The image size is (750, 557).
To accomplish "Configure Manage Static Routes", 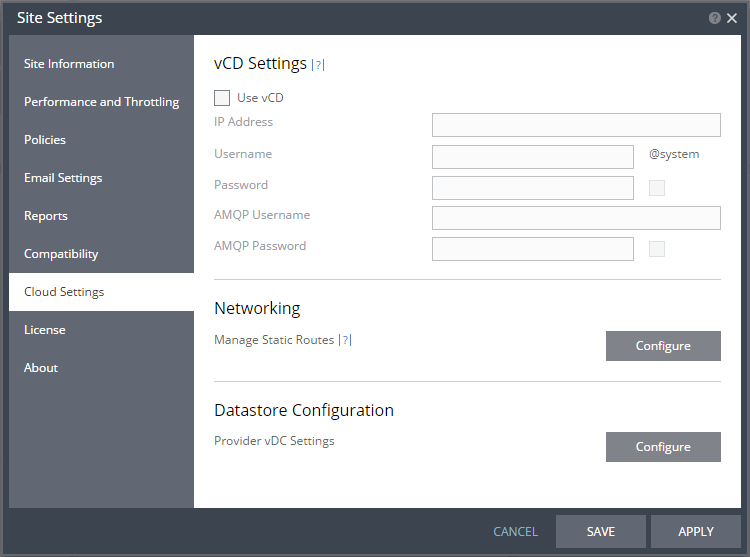I will point(663,346).
